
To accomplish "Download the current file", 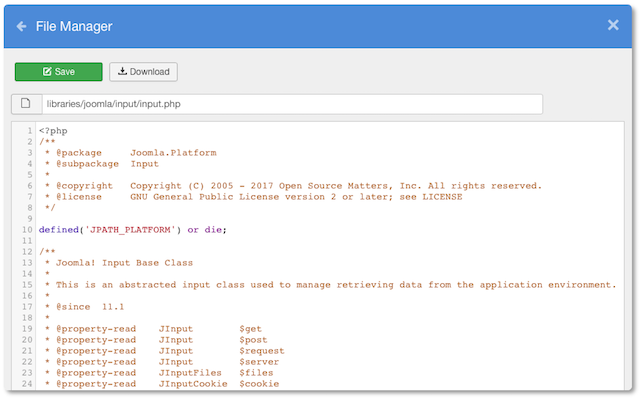I will (143, 72).
